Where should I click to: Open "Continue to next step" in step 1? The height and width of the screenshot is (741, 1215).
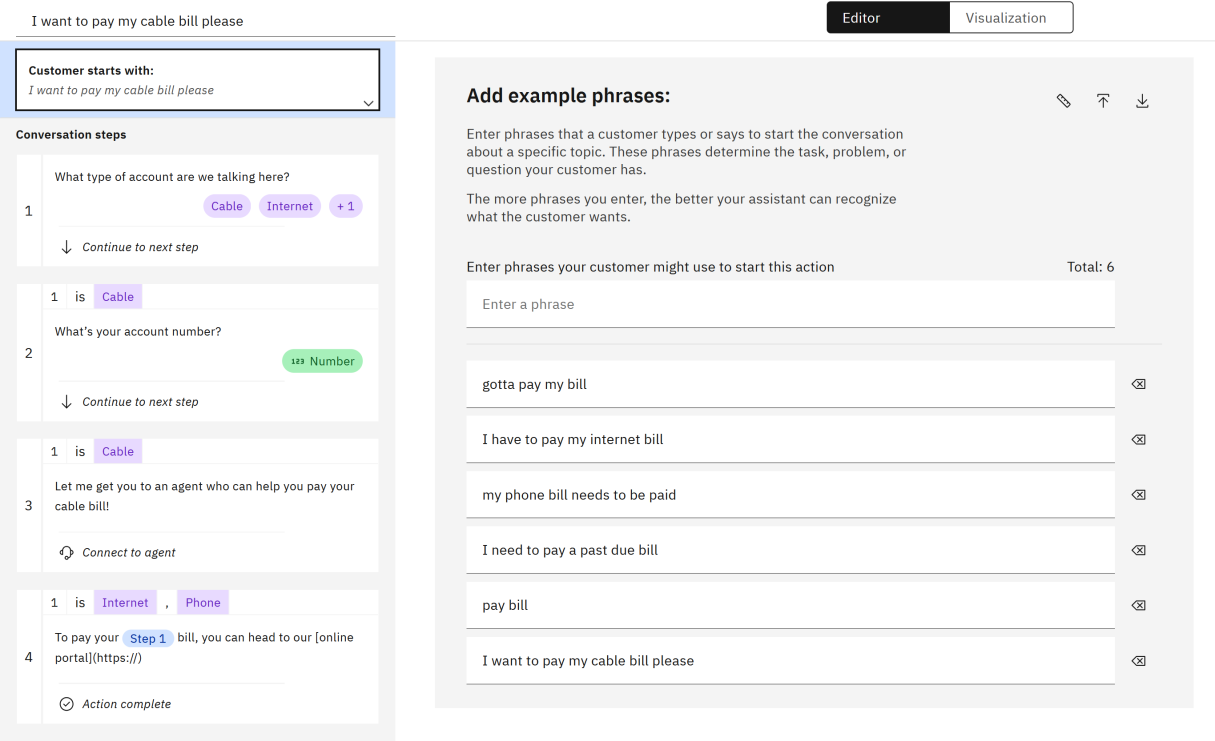(140, 247)
